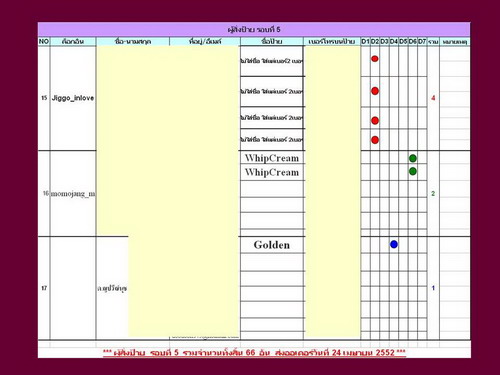Screen dimensions: 500x375
Task: Select the second WhipCream cell
Action: click(272, 172)
